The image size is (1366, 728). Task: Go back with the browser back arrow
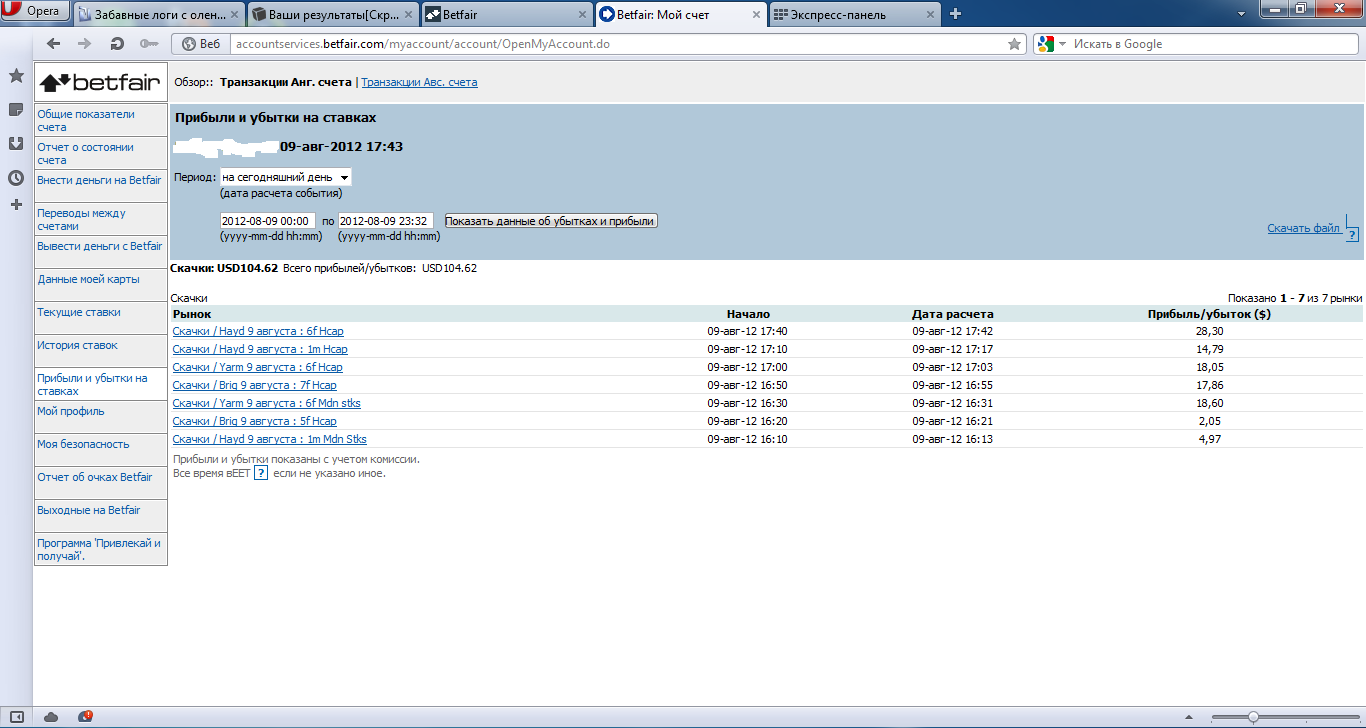point(54,44)
